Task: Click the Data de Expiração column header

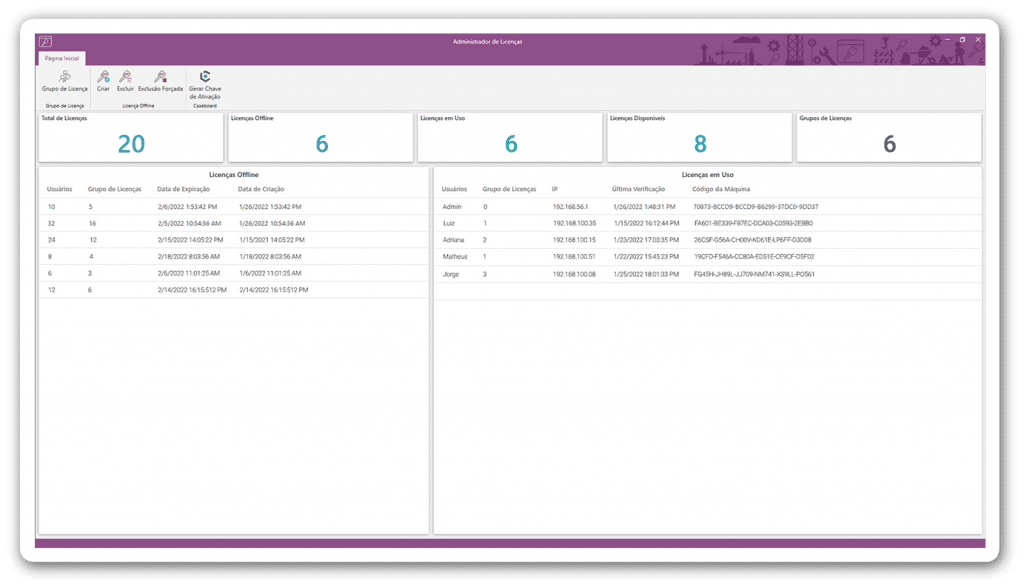Action: [184, 189]
